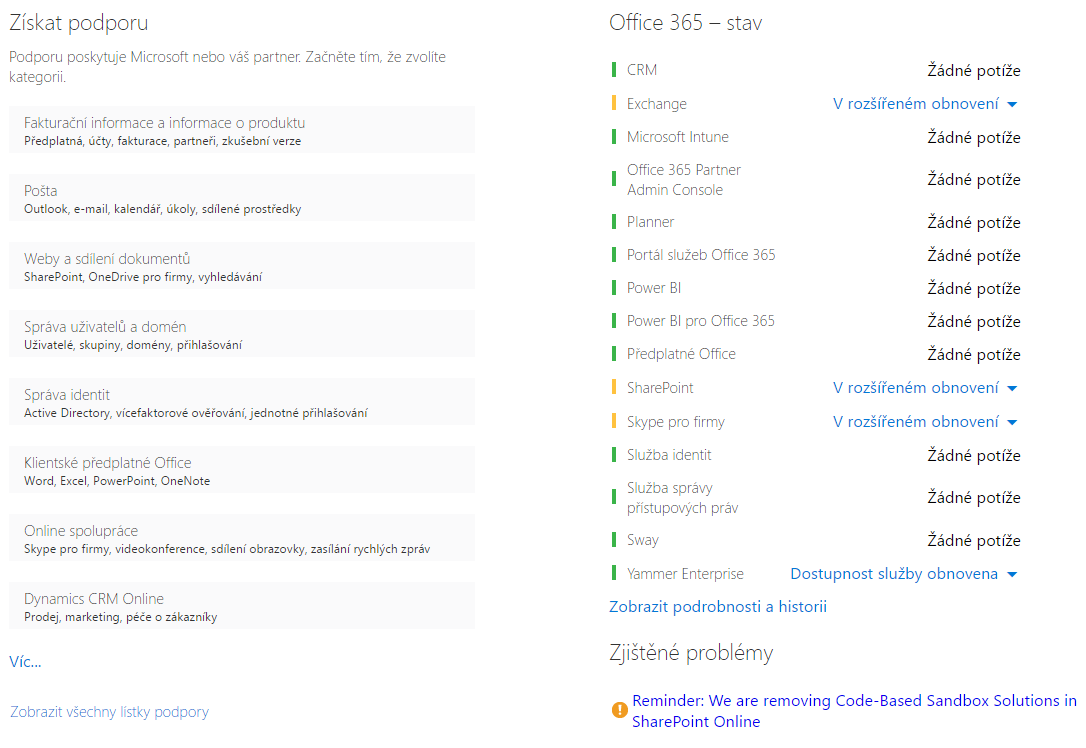Click 'Služba správy přístupových práv' row
Viewport: 1086px width, 748px height.
coord(817,497)
